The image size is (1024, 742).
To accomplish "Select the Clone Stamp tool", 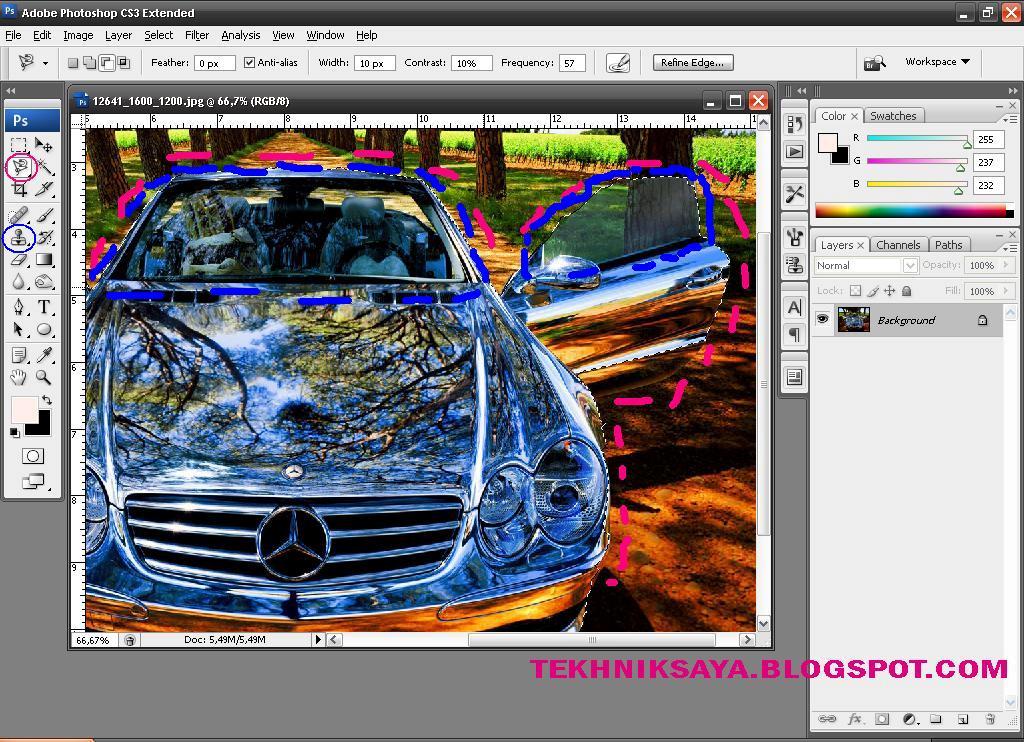I will pos(20,240).
